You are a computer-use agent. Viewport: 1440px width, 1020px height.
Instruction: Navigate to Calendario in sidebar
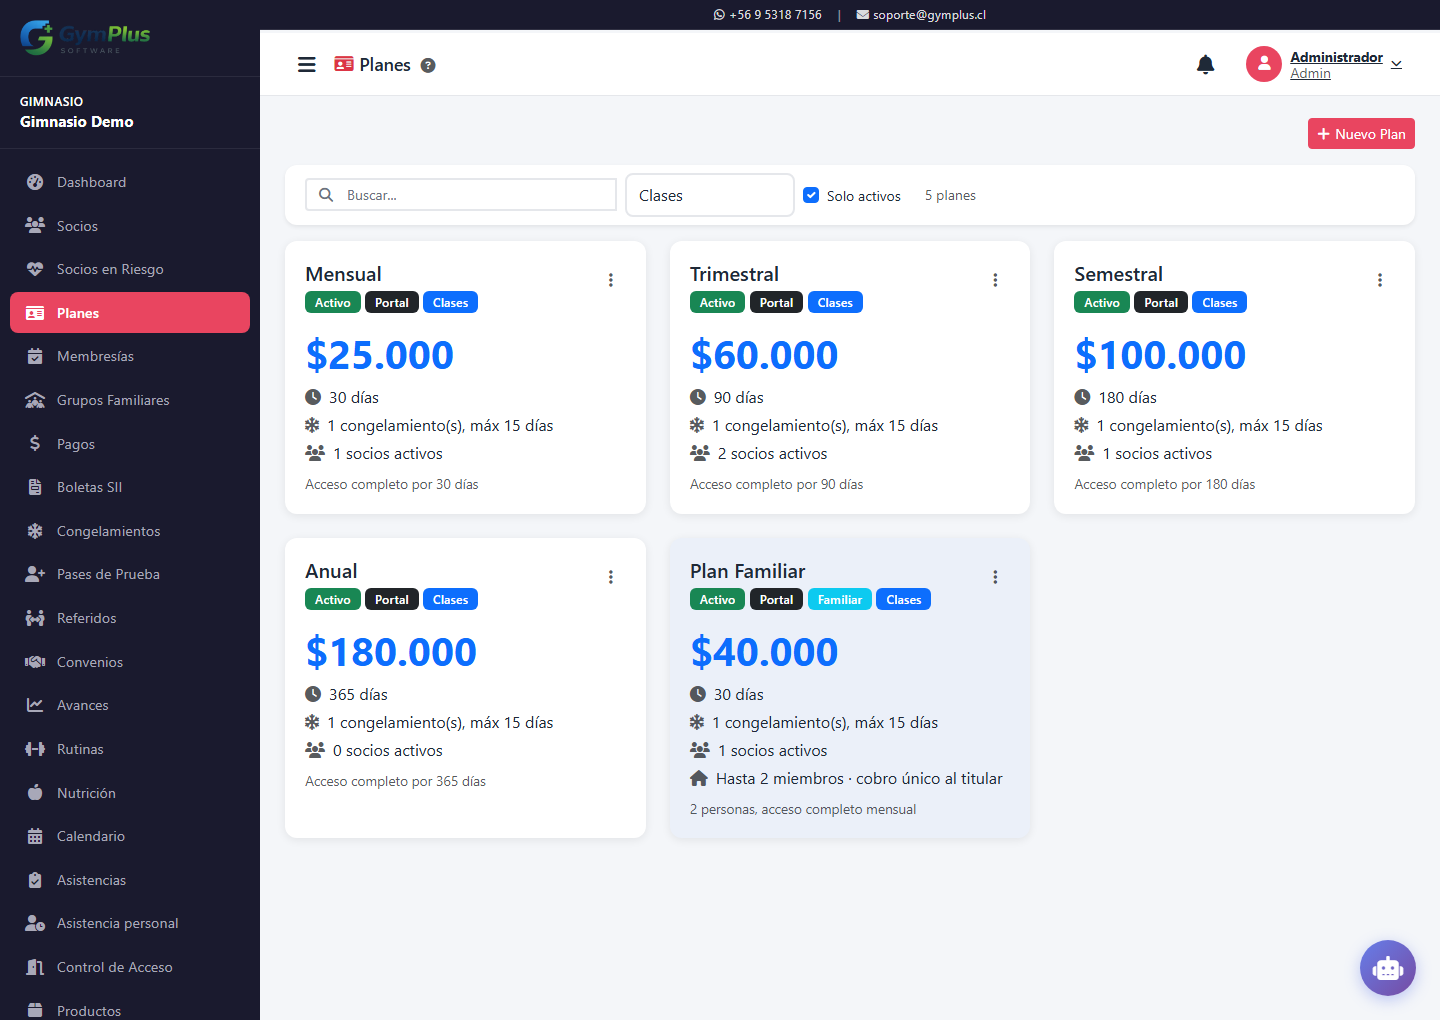tap(130, 836)
